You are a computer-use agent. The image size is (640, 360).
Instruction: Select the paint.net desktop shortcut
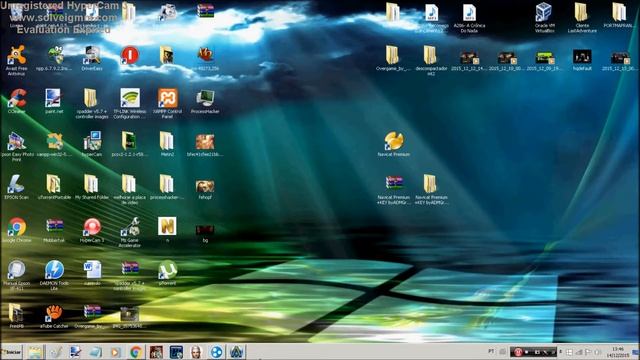coord(54,101)
